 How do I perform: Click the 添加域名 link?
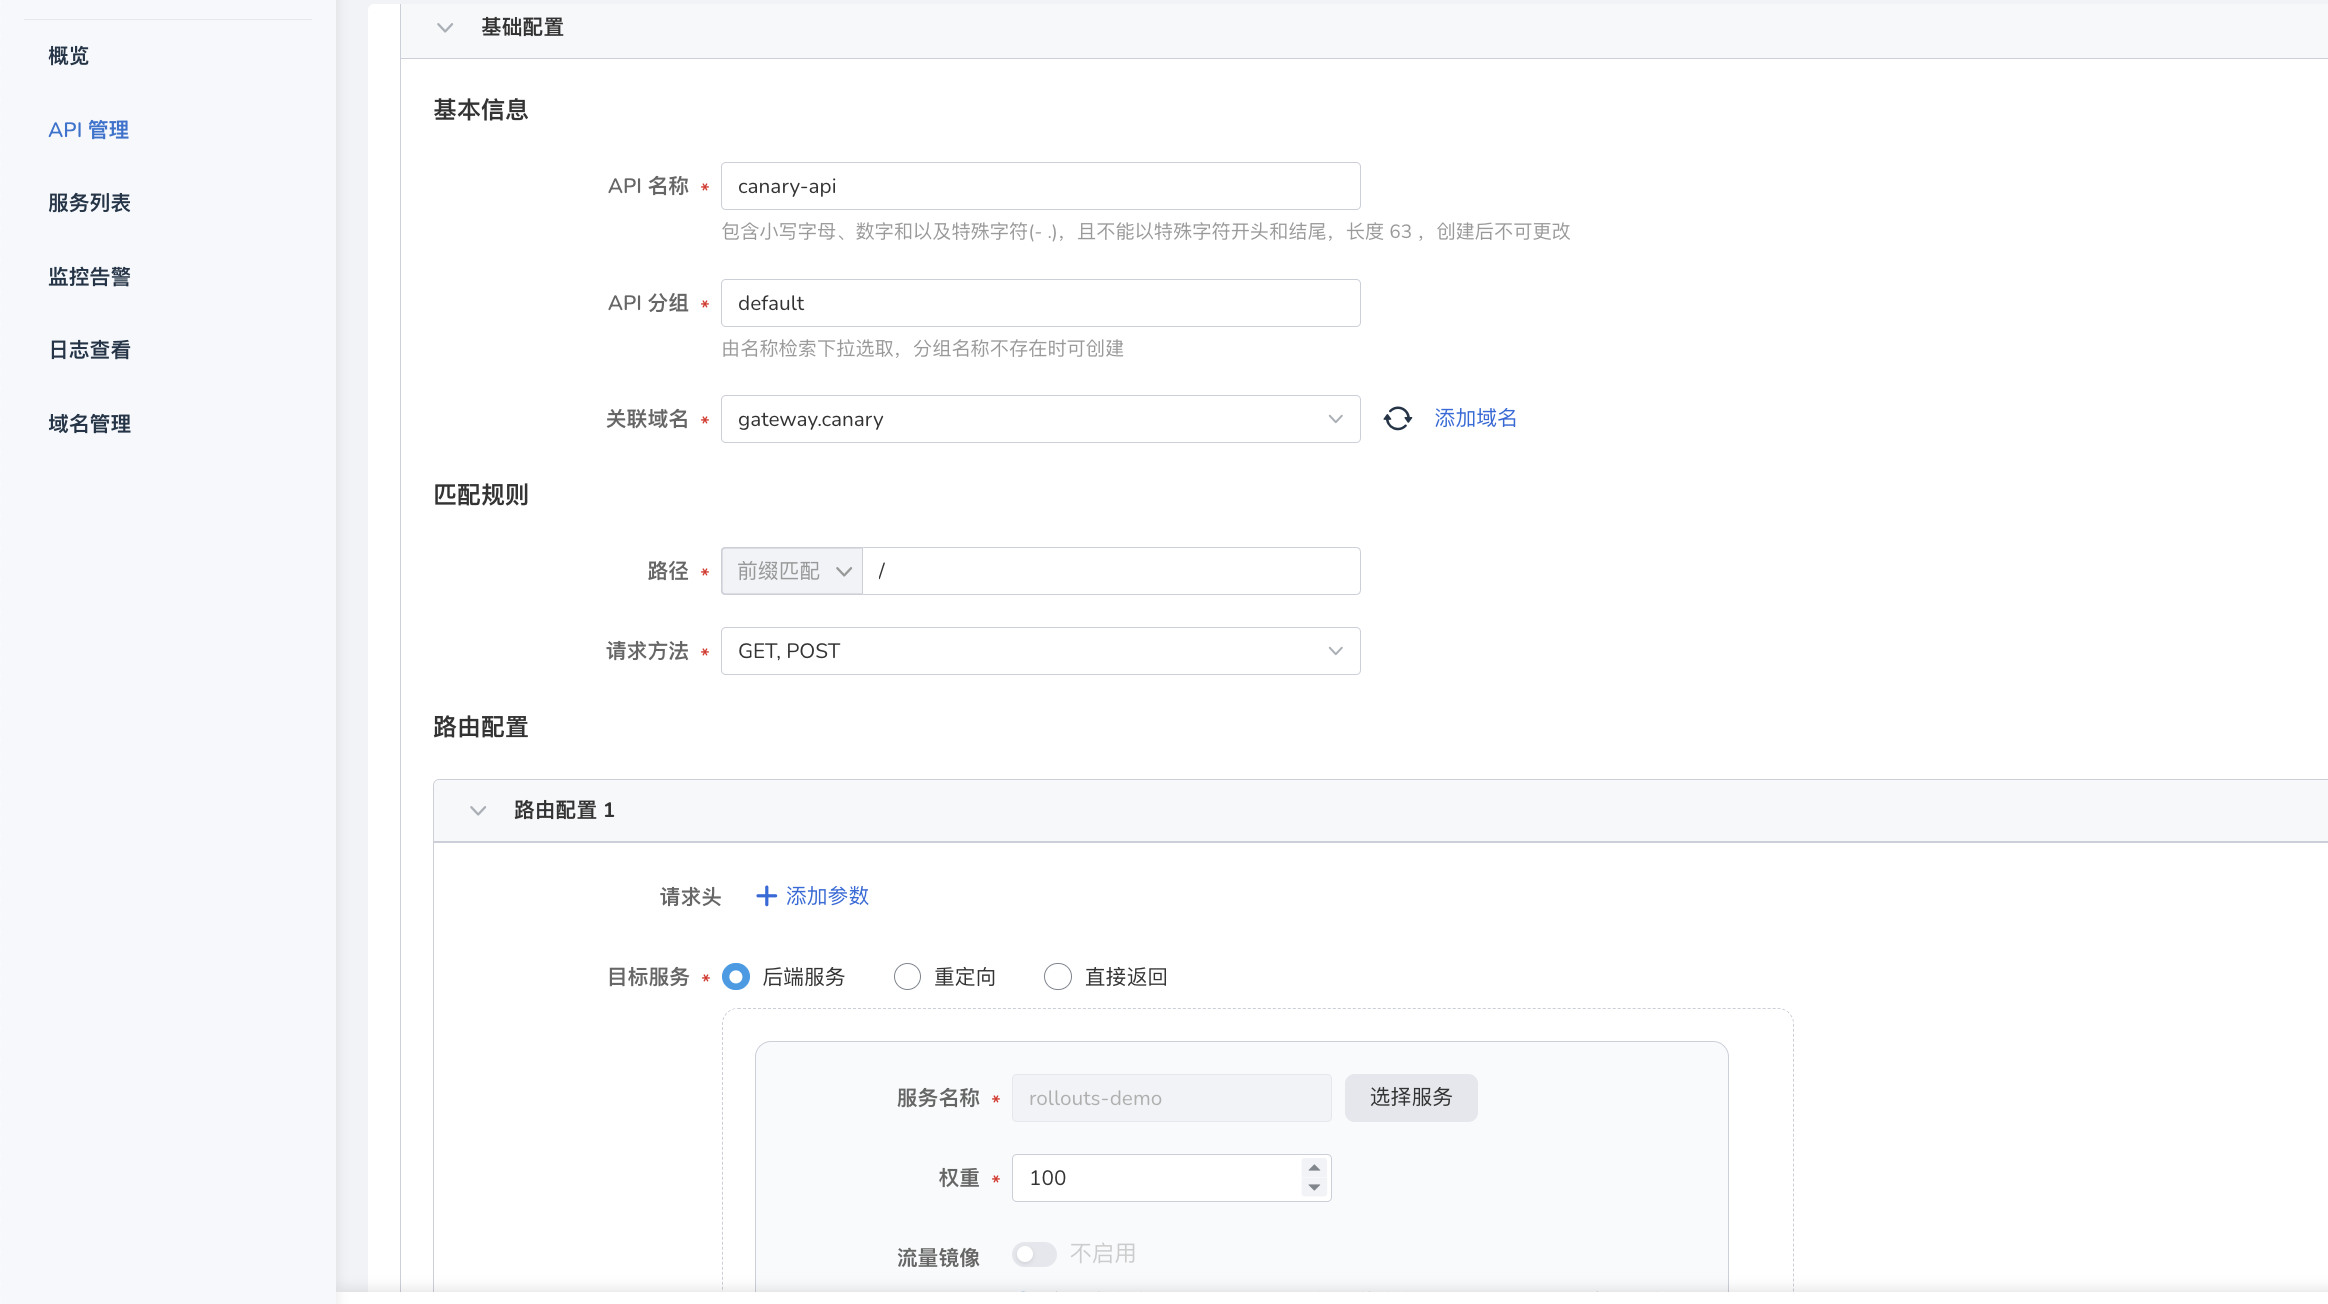(x=1475, y=418)
